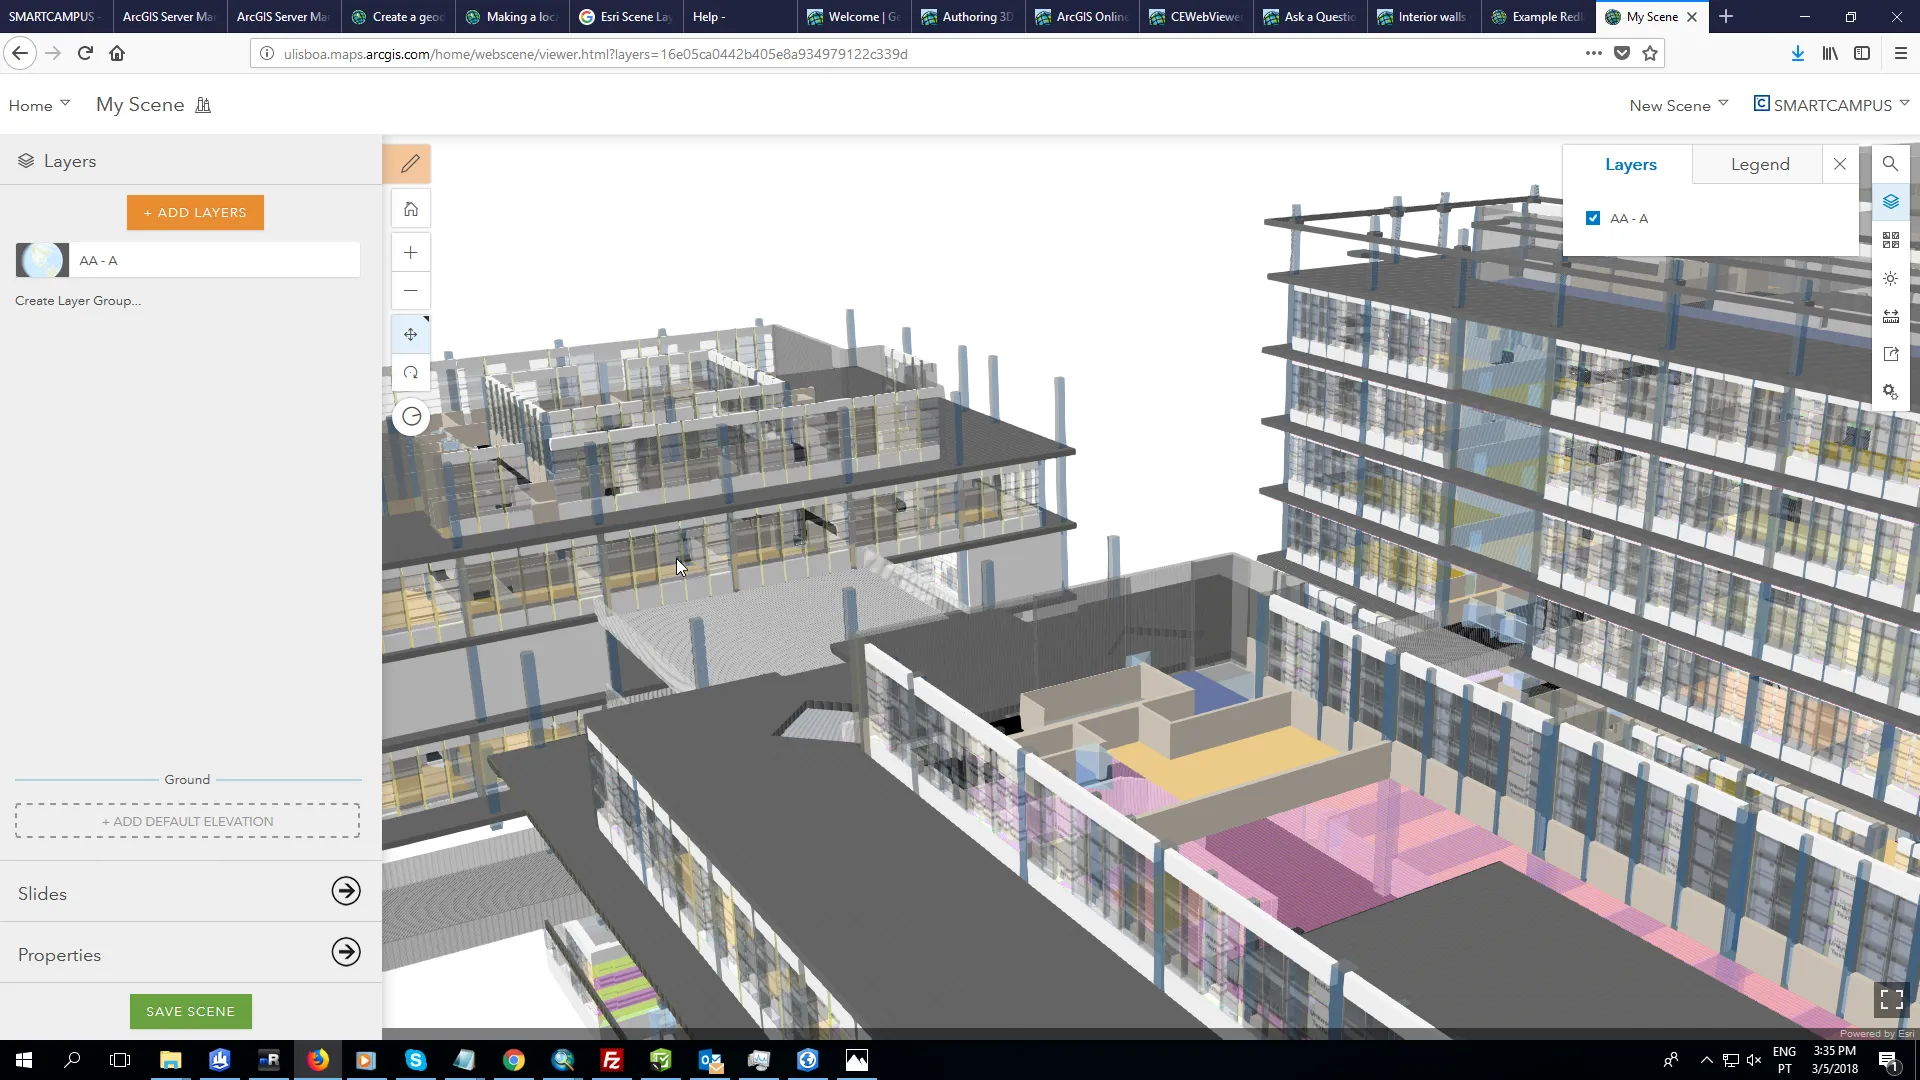Click the pencil edit scene icon
Image resolution: width=1920 pixels, height=1080 pixels.
tap(410, 163)
